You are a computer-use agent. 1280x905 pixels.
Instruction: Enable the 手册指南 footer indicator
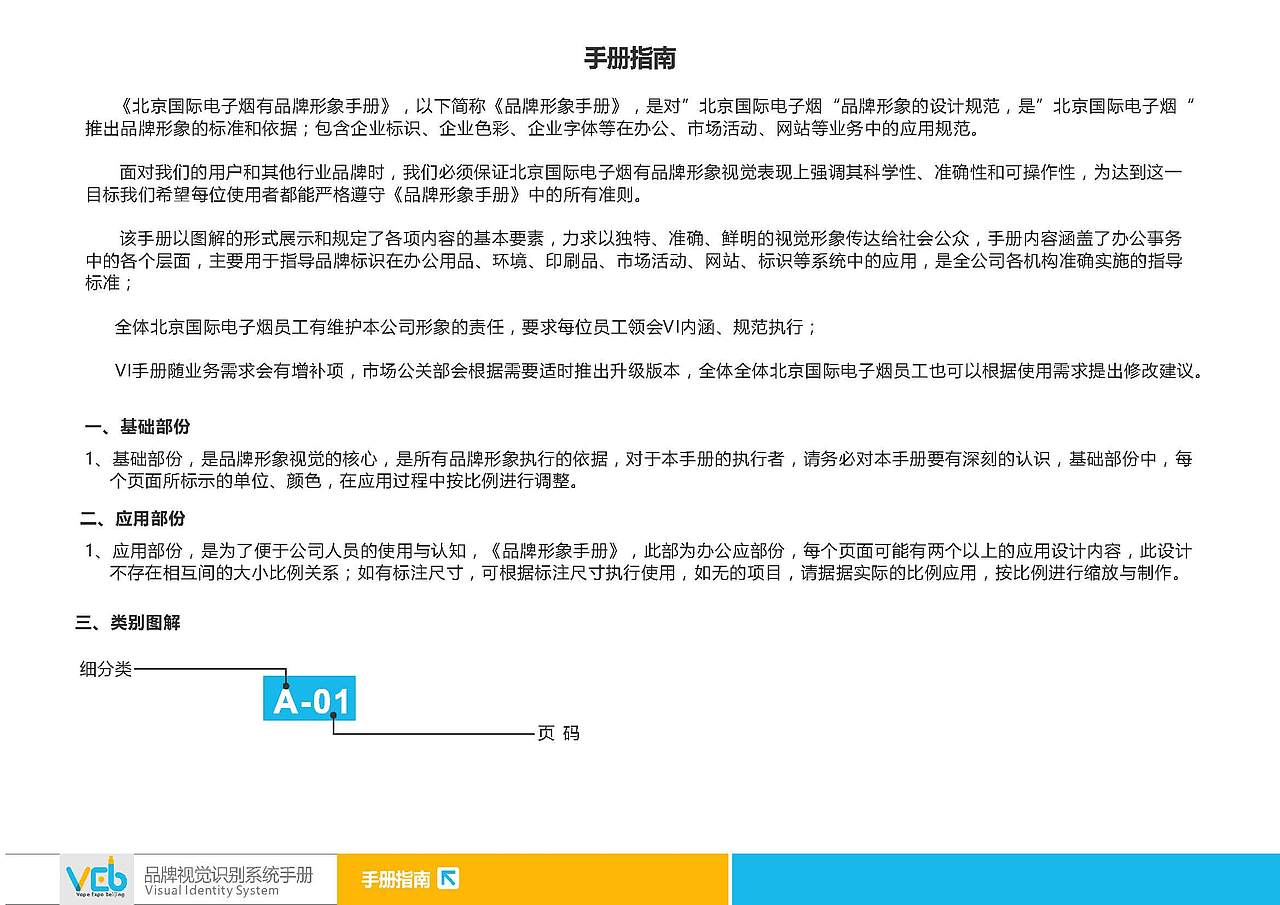(394, 876)
